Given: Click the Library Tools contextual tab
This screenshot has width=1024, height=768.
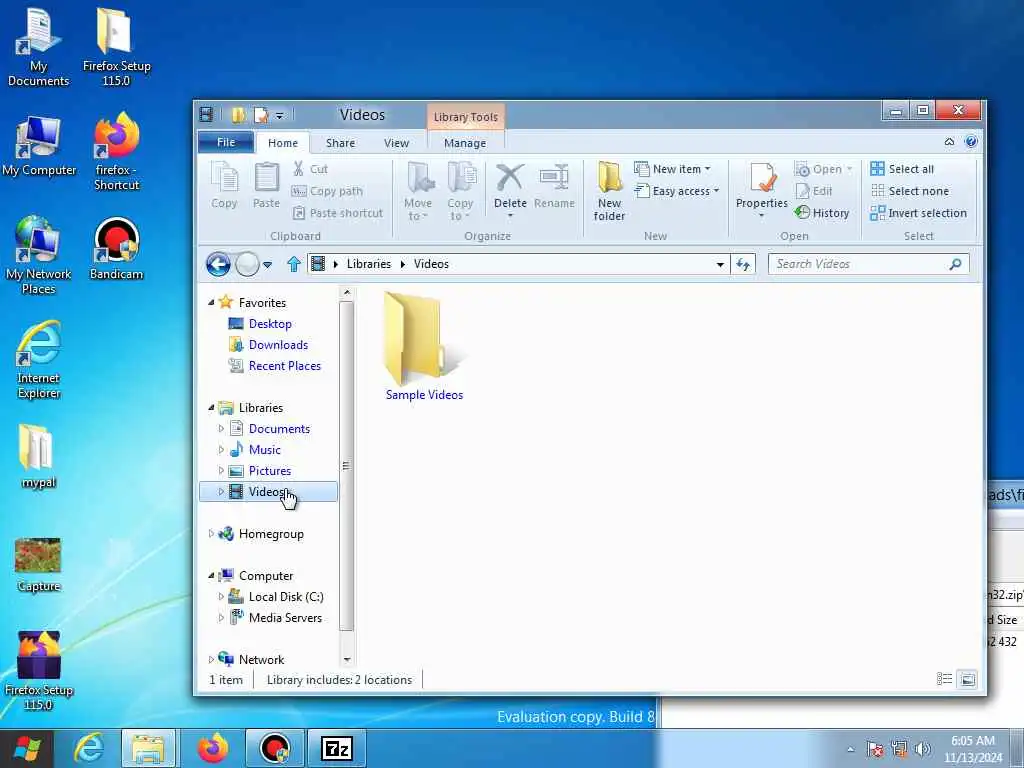Looking at the screenshot, I should click(x=466, y=117).
